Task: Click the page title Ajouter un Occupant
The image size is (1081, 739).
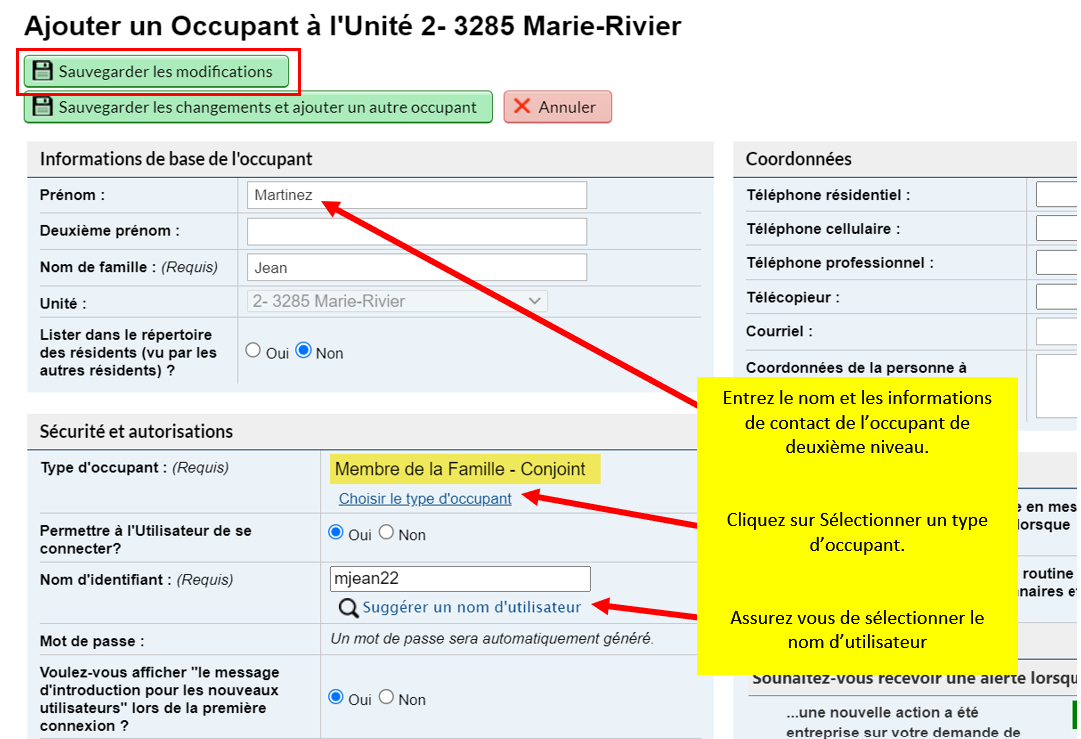Action: [x=352, y=26]
